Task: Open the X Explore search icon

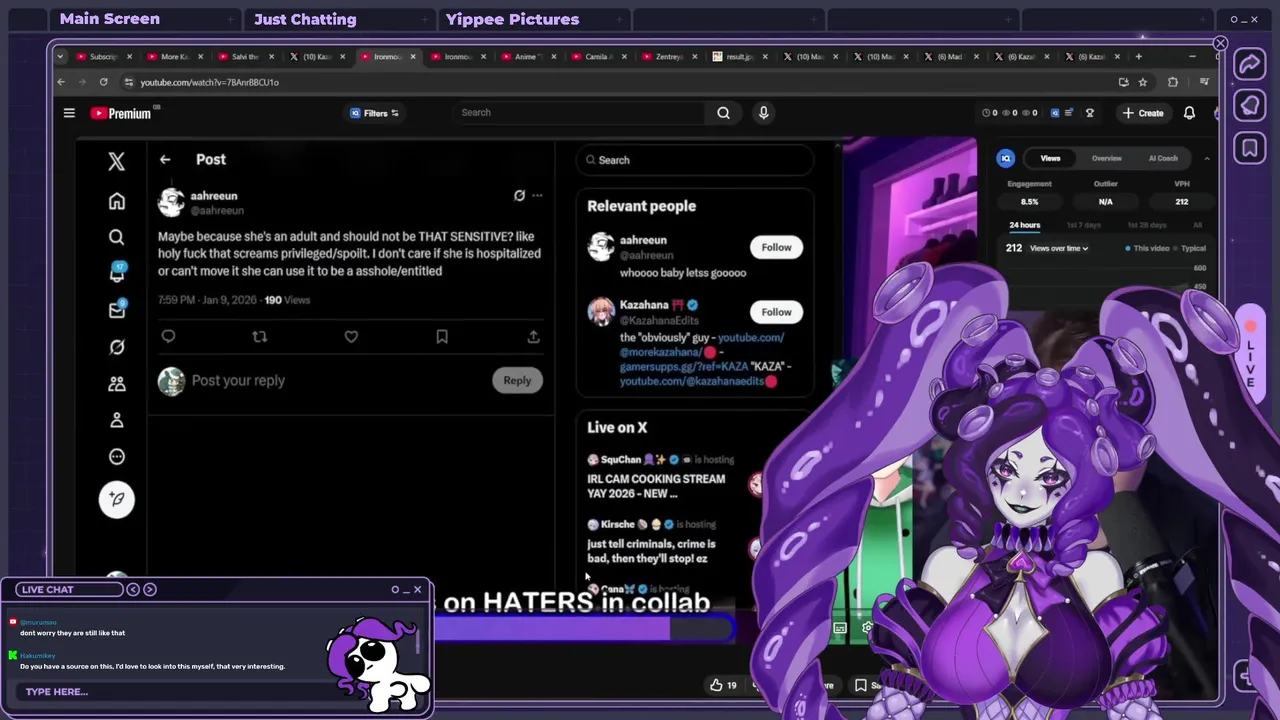Action: (x=116, y=237)
